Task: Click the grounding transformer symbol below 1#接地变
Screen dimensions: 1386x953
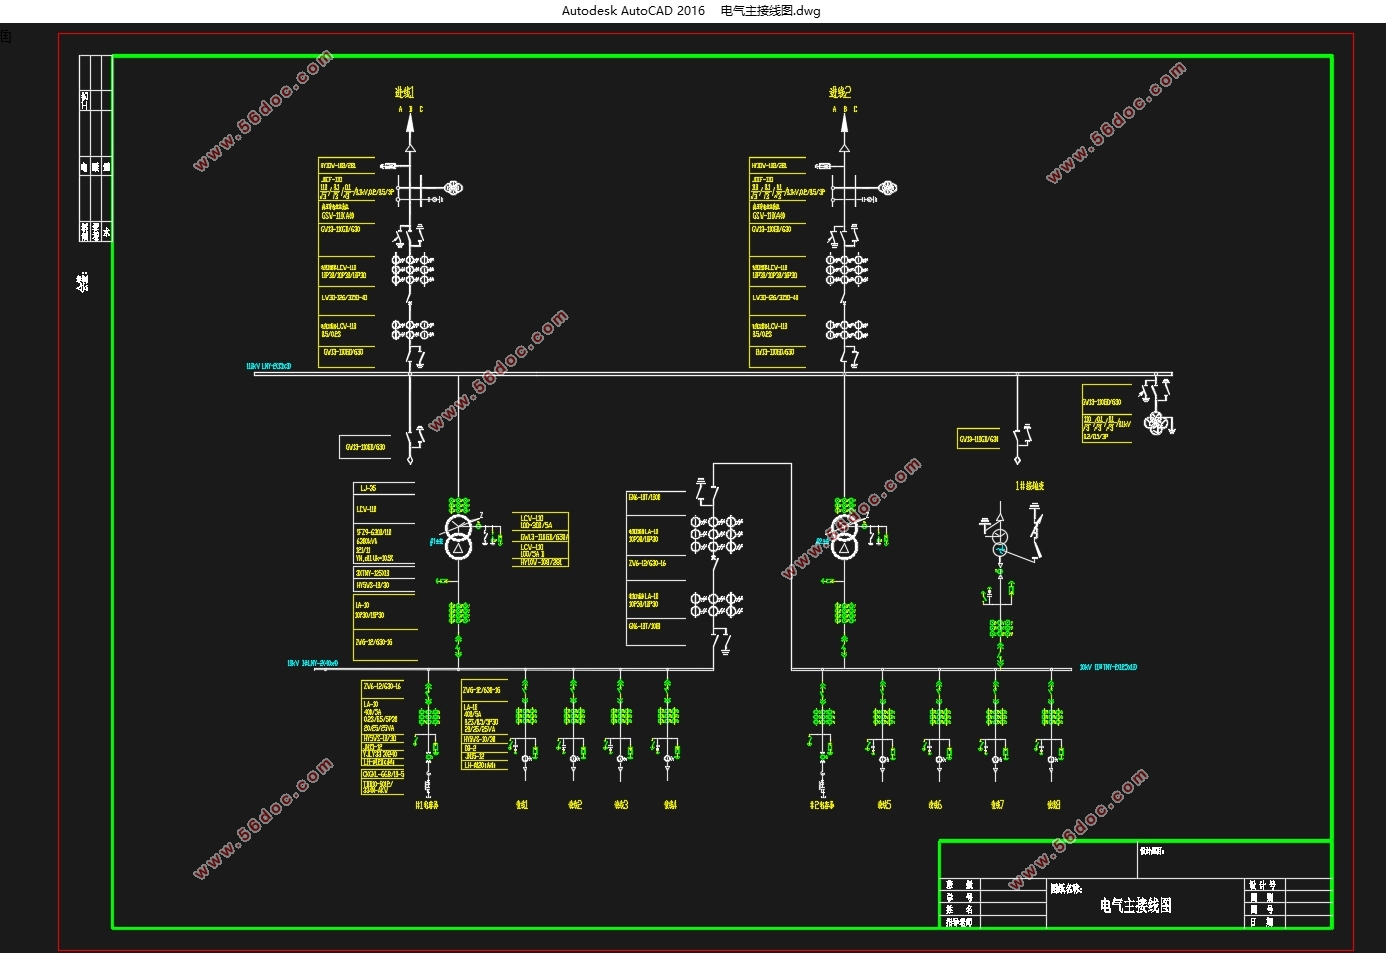Action: point(1000,543)
